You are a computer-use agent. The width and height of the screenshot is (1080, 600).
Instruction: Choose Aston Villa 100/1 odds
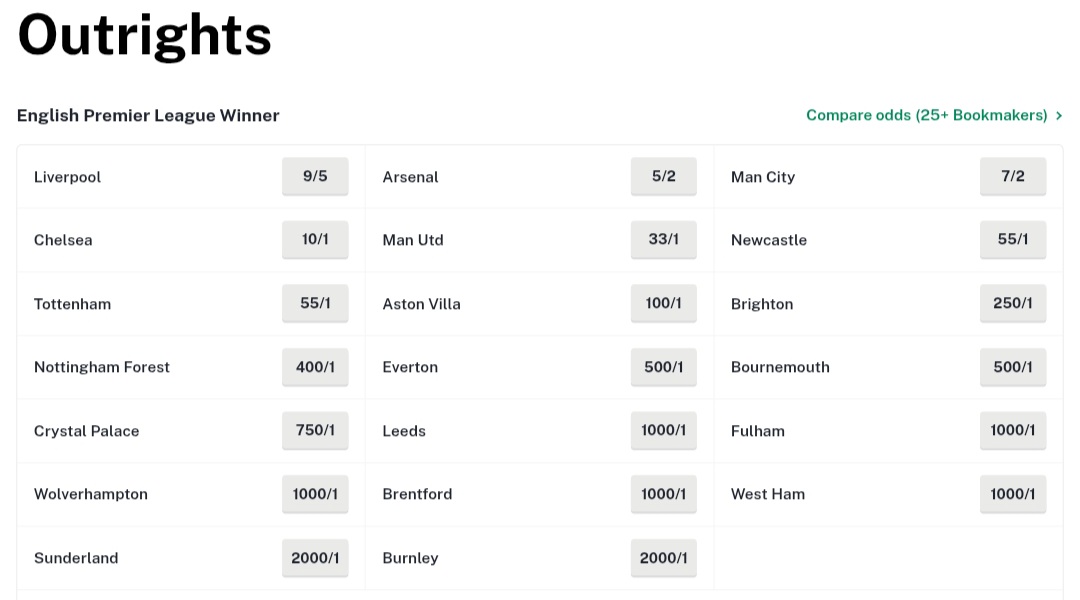[x=663, y=303]
